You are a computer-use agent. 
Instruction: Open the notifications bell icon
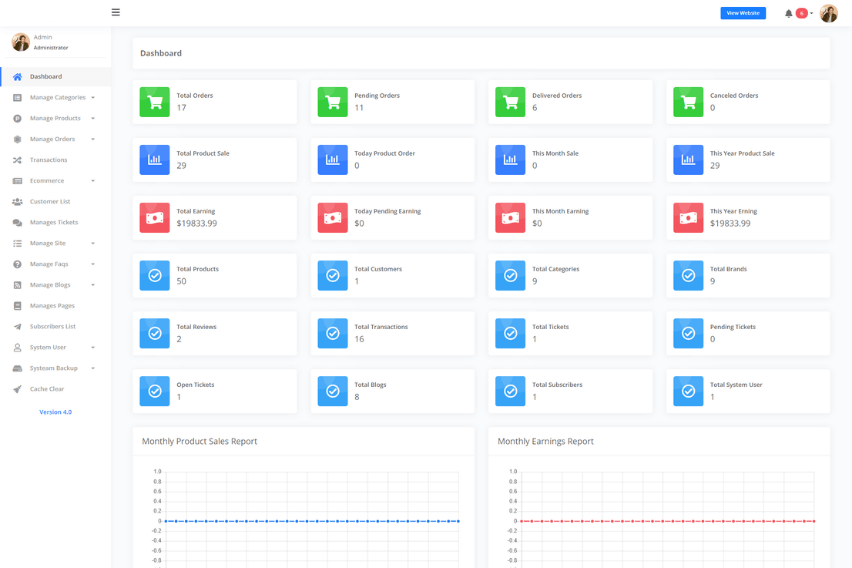[788, 13]
